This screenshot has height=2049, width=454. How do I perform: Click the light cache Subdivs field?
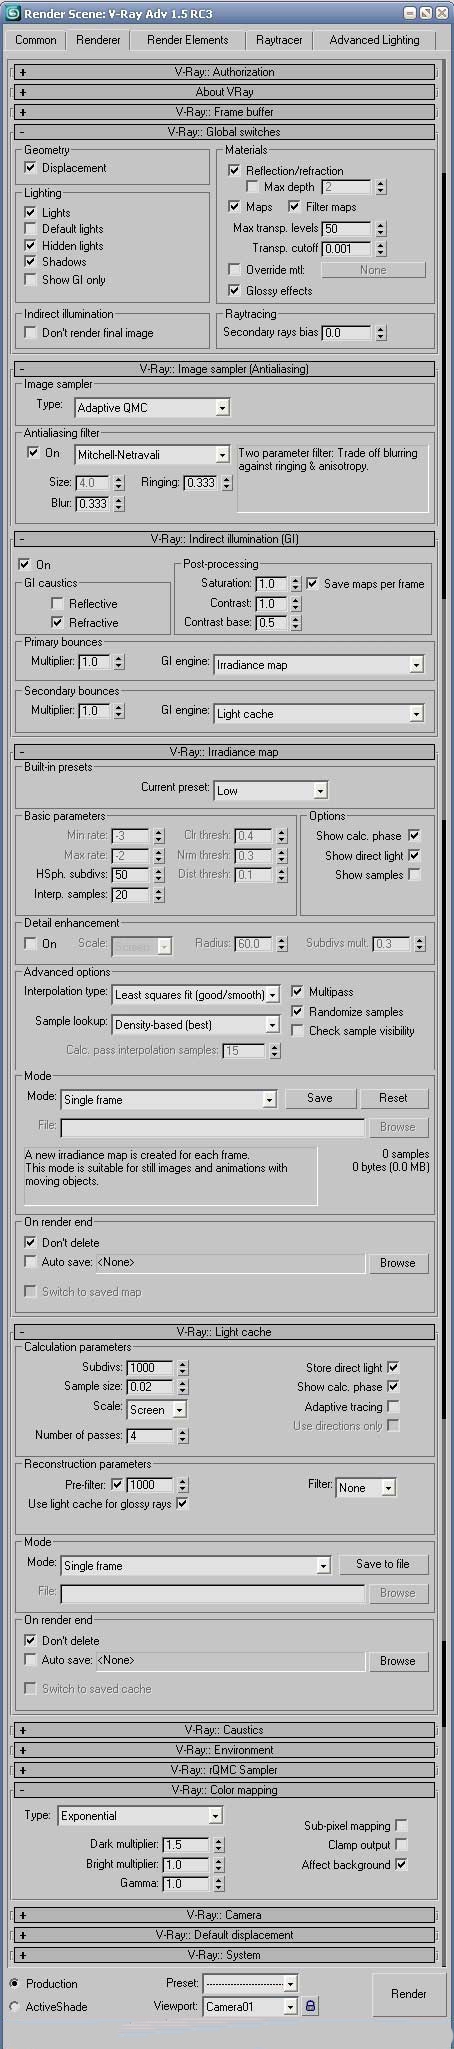click(150, 1367)
